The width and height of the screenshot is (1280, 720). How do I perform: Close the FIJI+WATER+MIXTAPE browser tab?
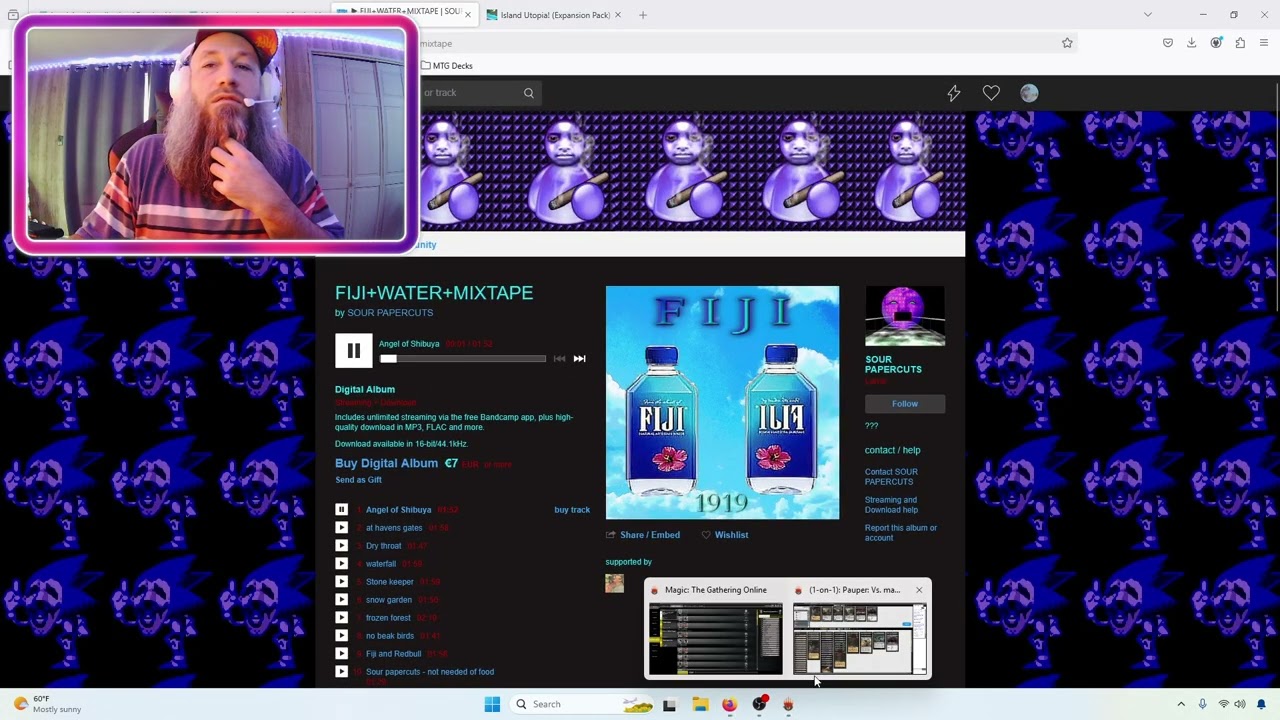tap(467, 15)
